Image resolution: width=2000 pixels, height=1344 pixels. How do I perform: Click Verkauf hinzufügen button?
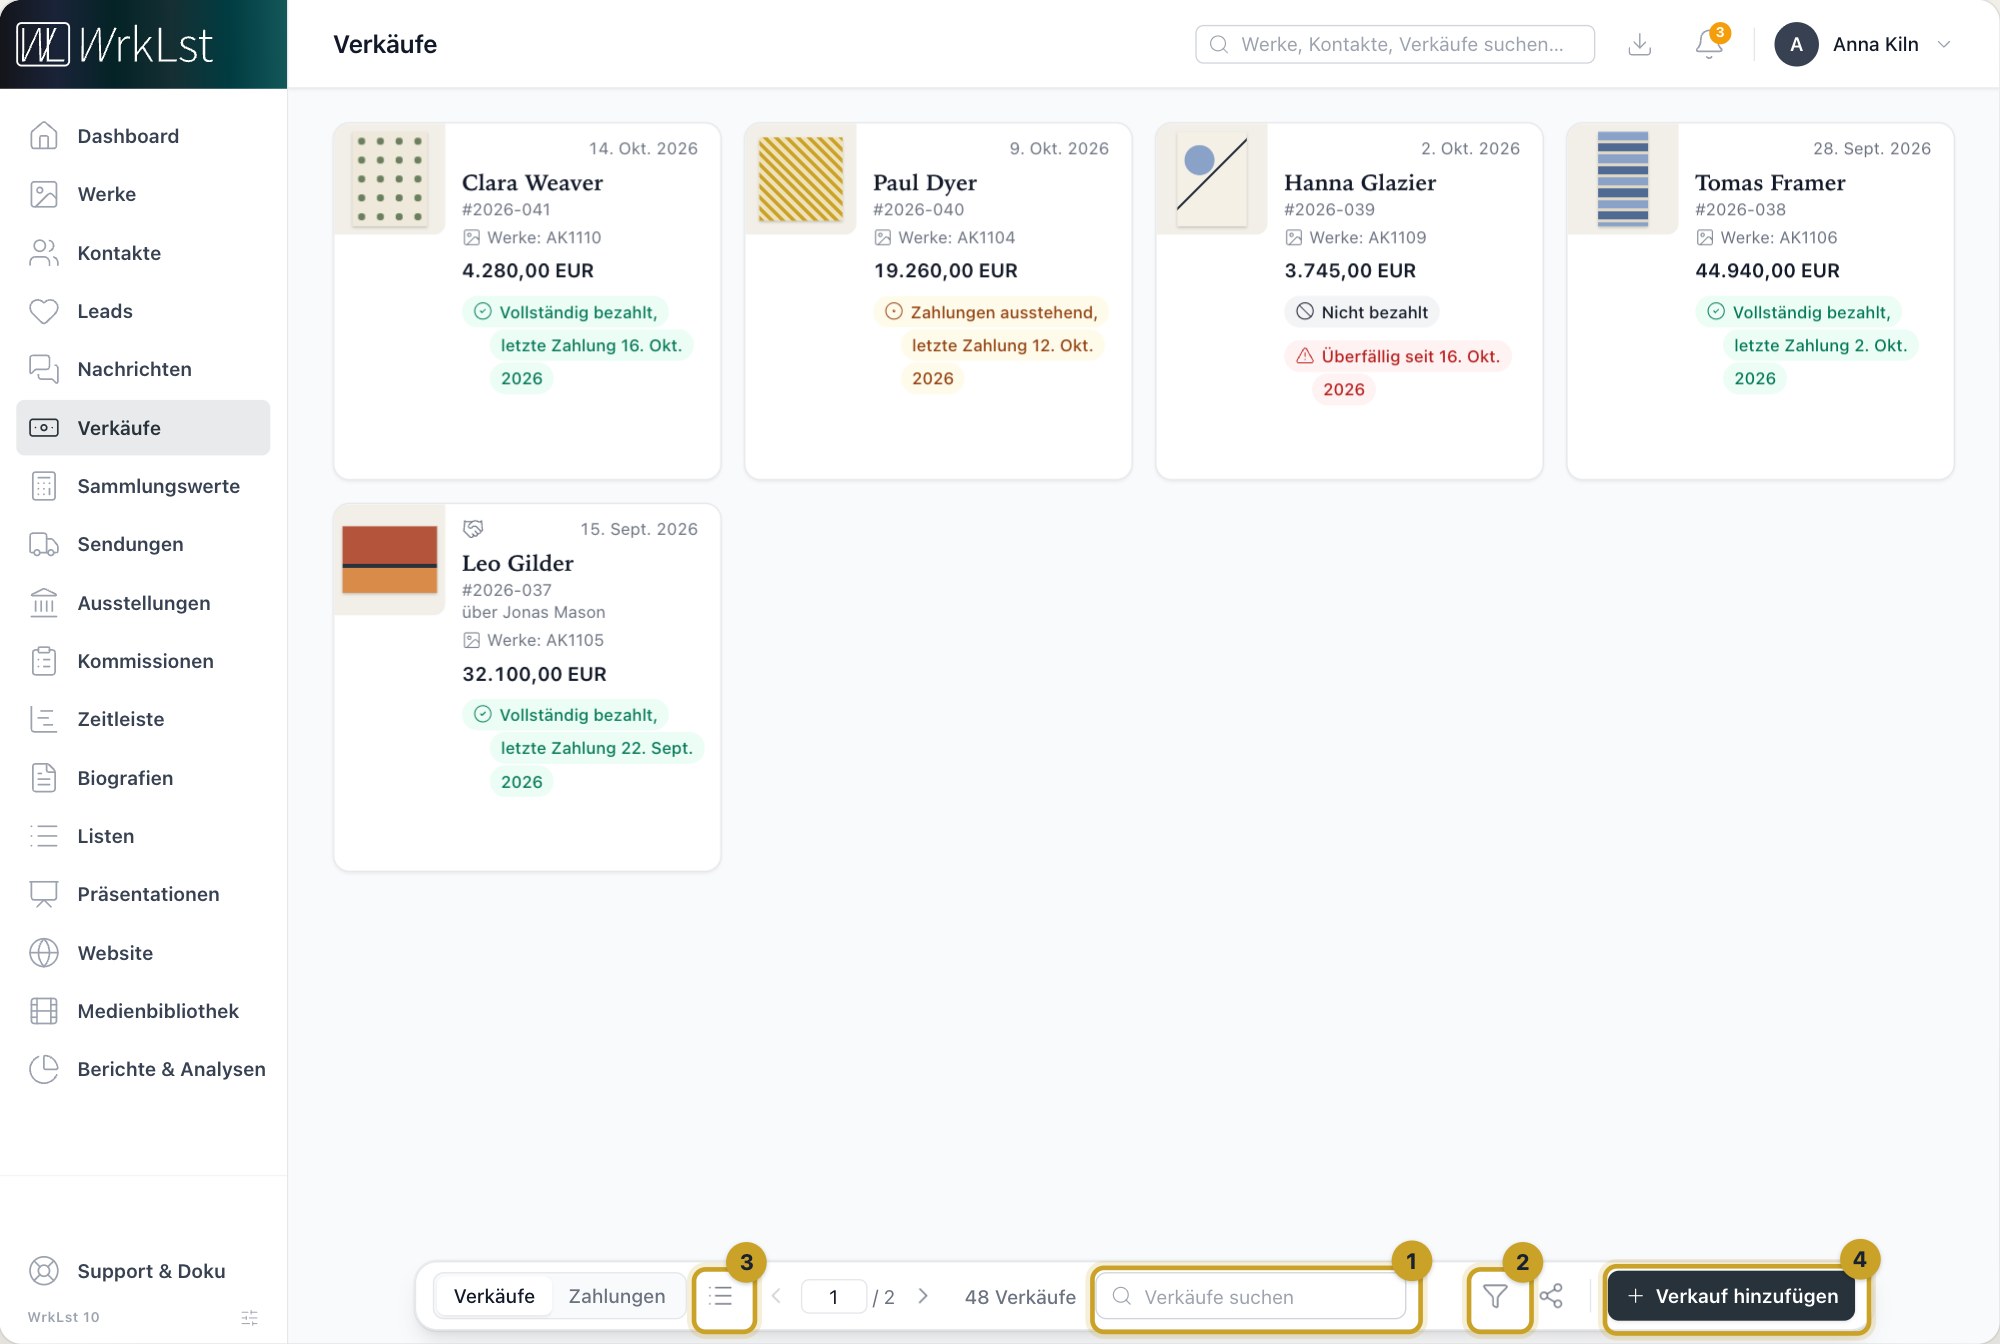point(1733,1296)
